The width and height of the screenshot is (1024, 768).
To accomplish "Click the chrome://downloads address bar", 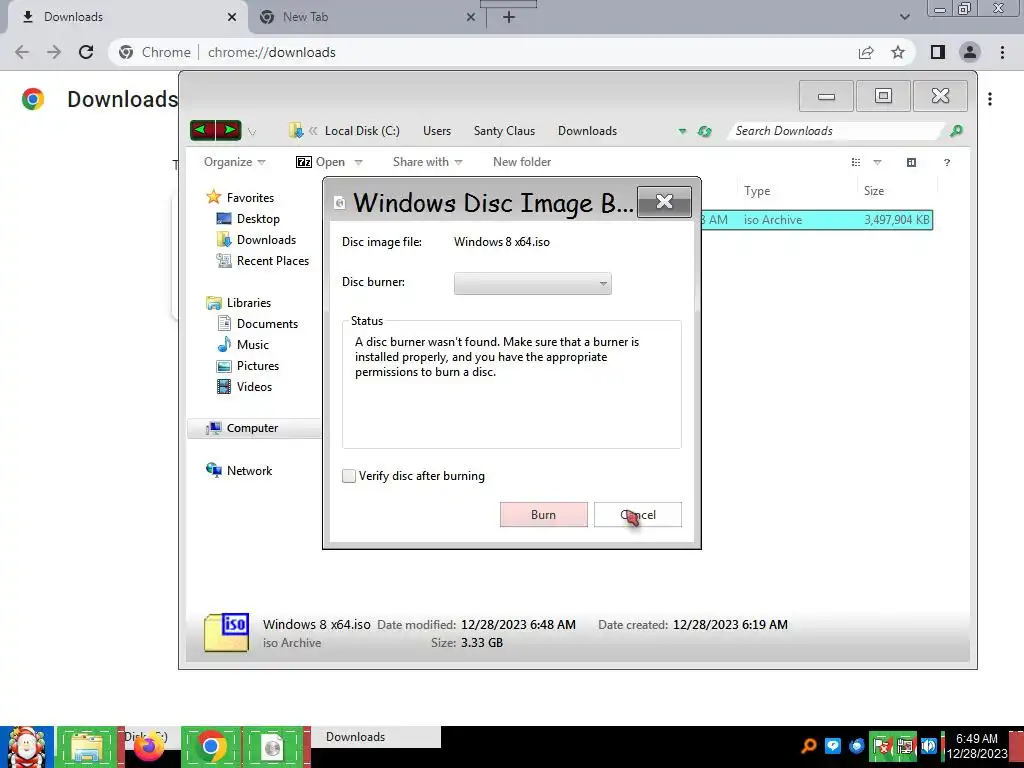I will 271,52.
